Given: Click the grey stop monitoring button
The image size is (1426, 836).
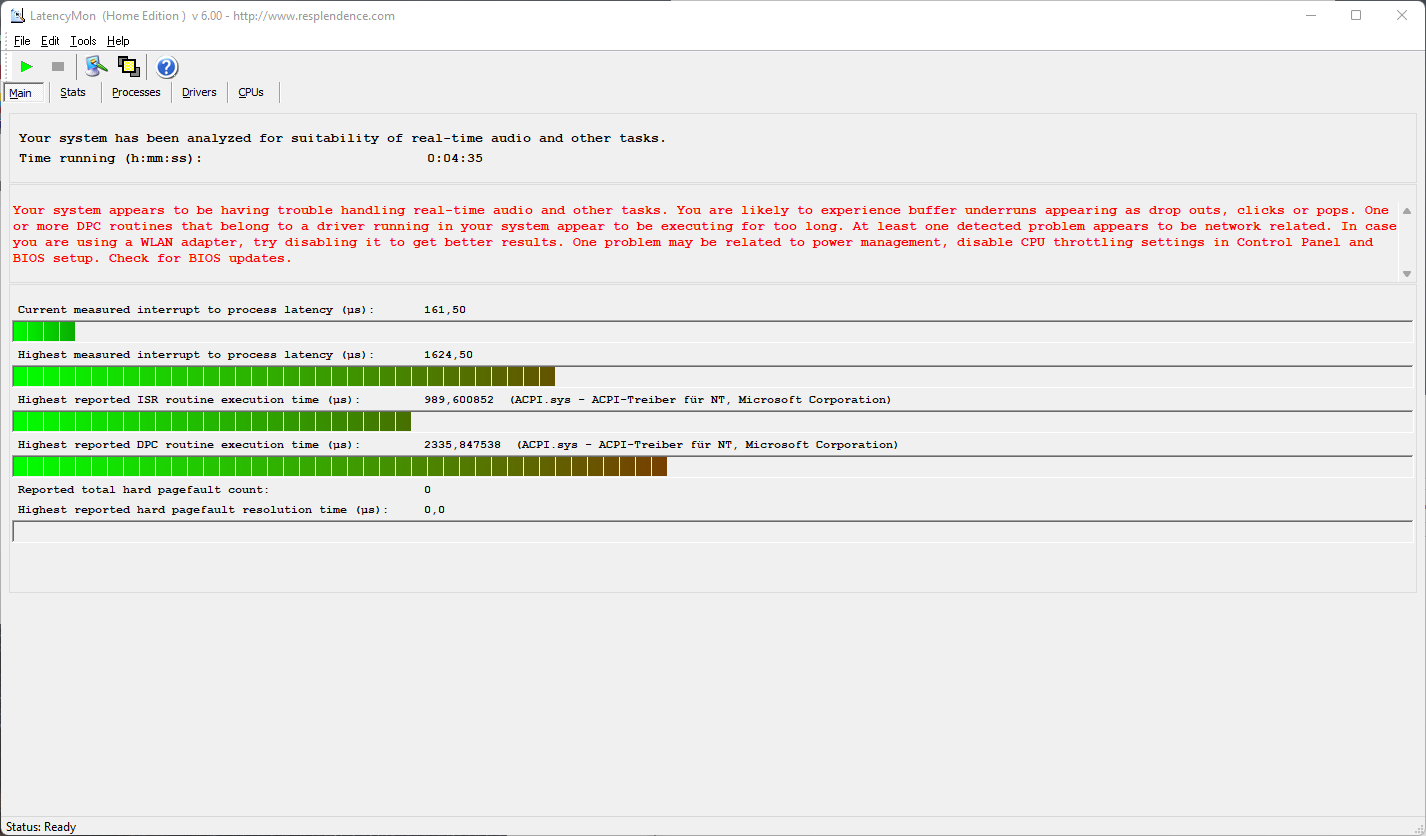Looking at the screenshot, I should coord(58,67).
